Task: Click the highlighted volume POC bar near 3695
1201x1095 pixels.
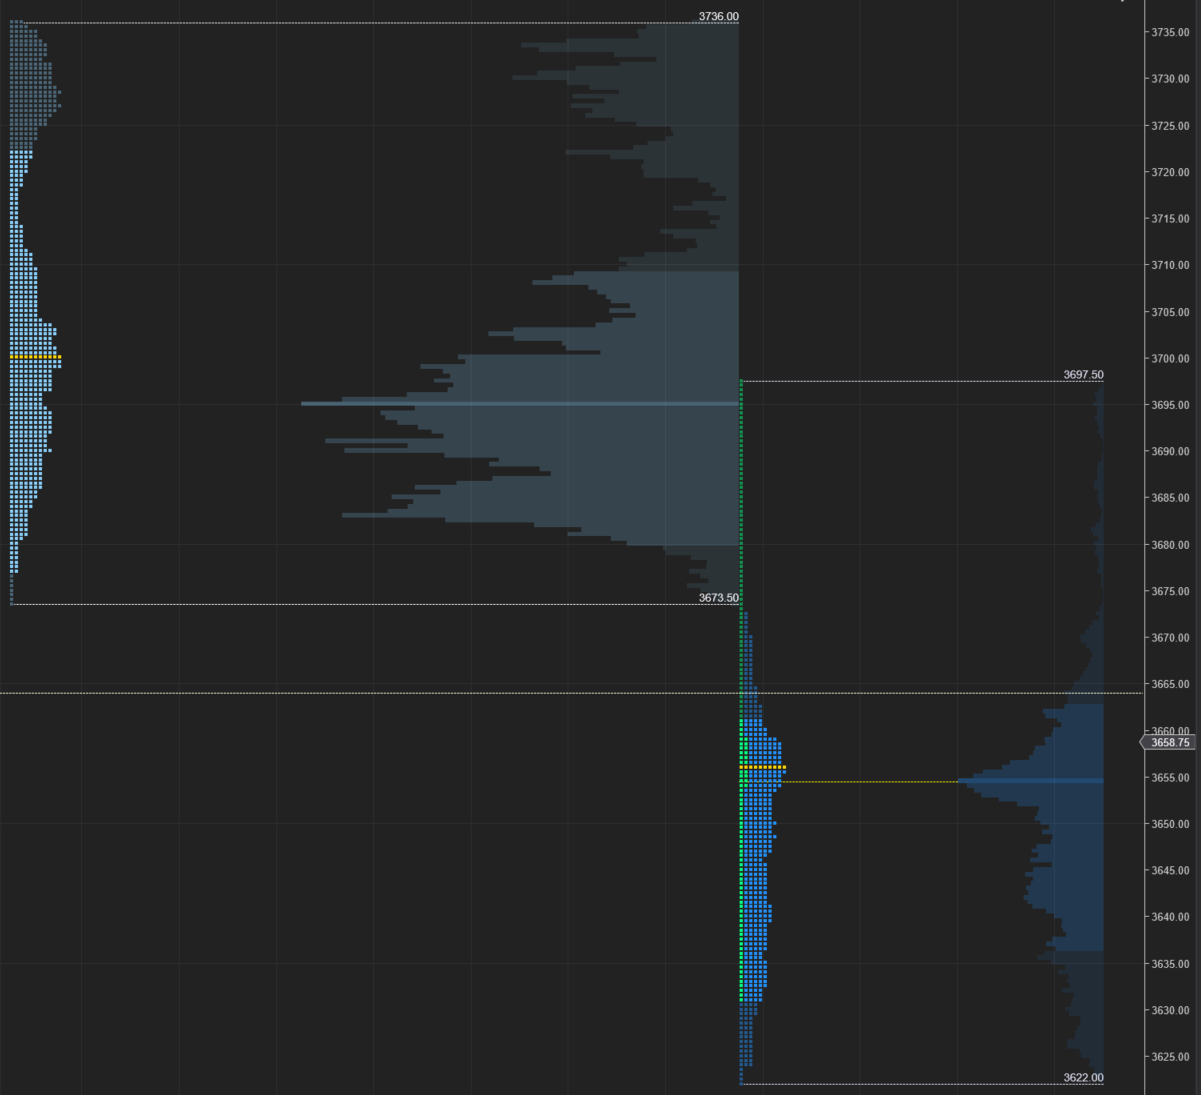Action: click(520, 403)
